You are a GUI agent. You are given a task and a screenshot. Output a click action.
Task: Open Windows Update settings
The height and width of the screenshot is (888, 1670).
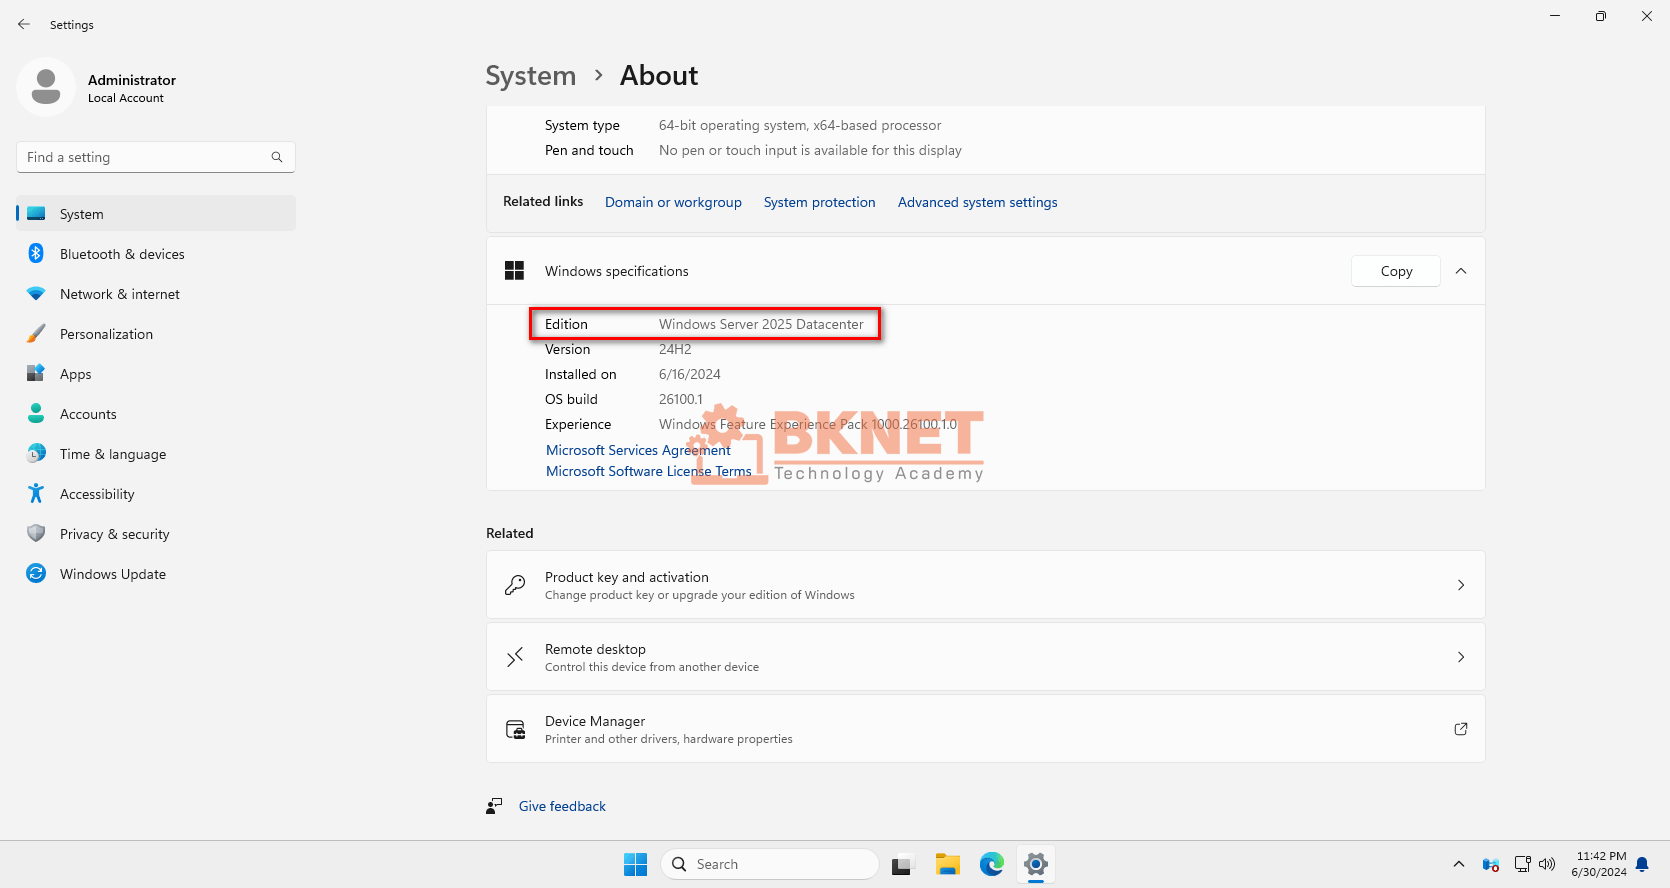156,574
